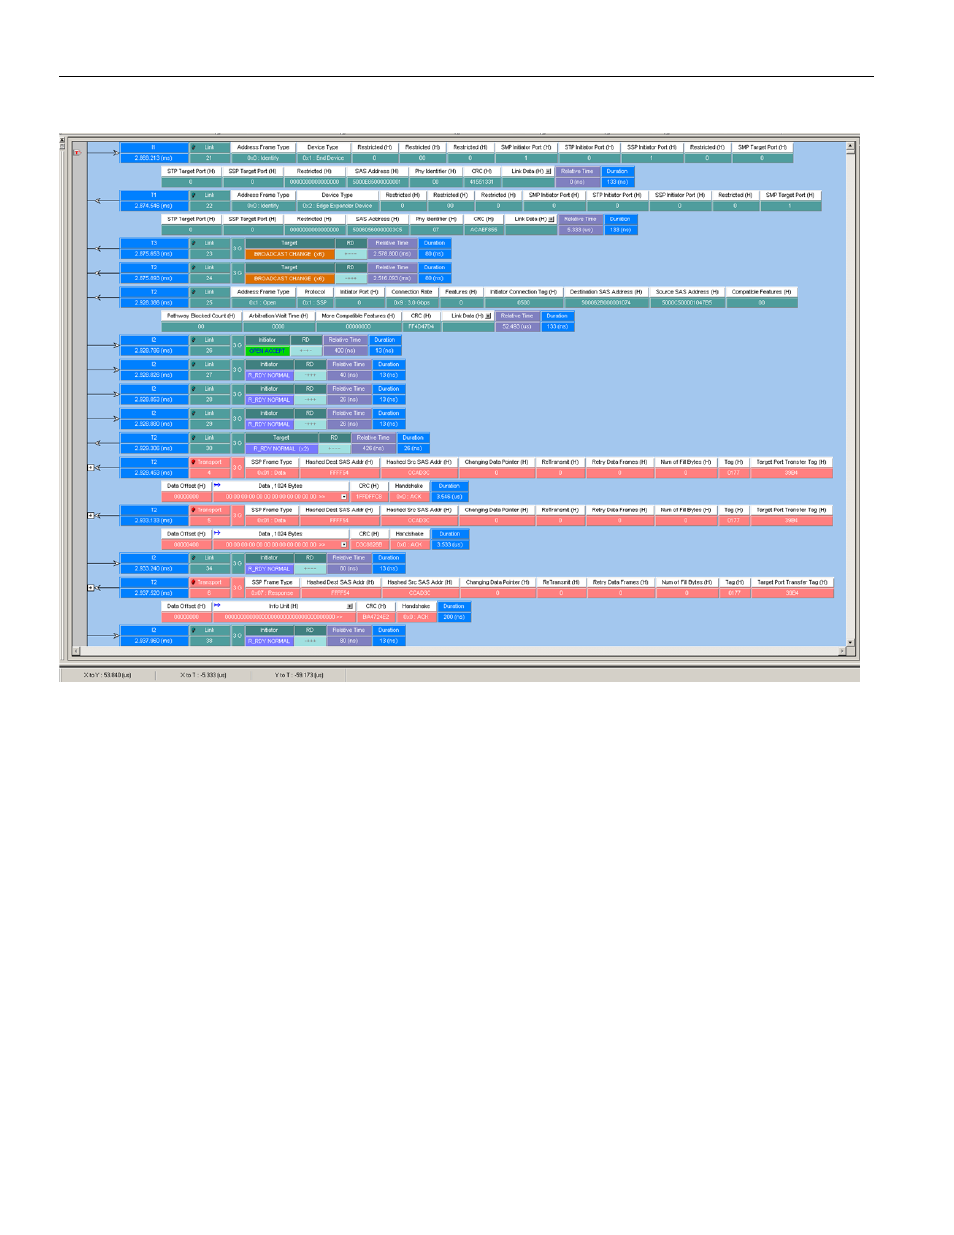Click the vertical scrollbar up arrow
This screenshot has height=1235, width=954.
pyautogui.click(x=851, y=147)
